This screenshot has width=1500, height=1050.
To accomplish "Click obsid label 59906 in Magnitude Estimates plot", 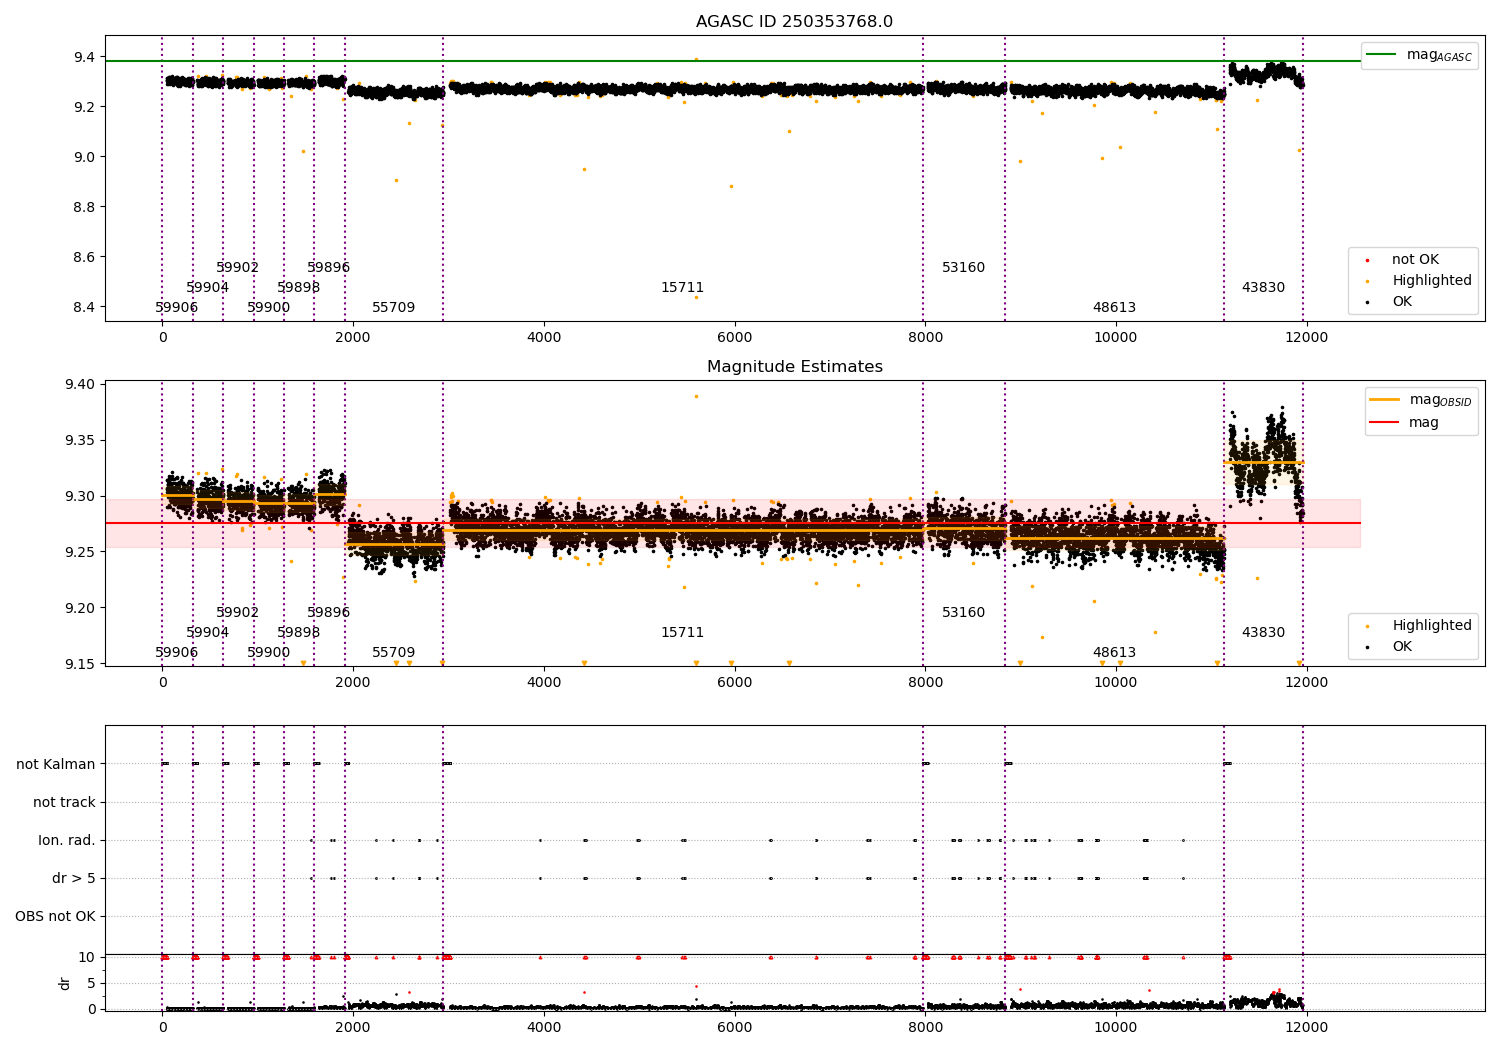I will tap(176, 652).
